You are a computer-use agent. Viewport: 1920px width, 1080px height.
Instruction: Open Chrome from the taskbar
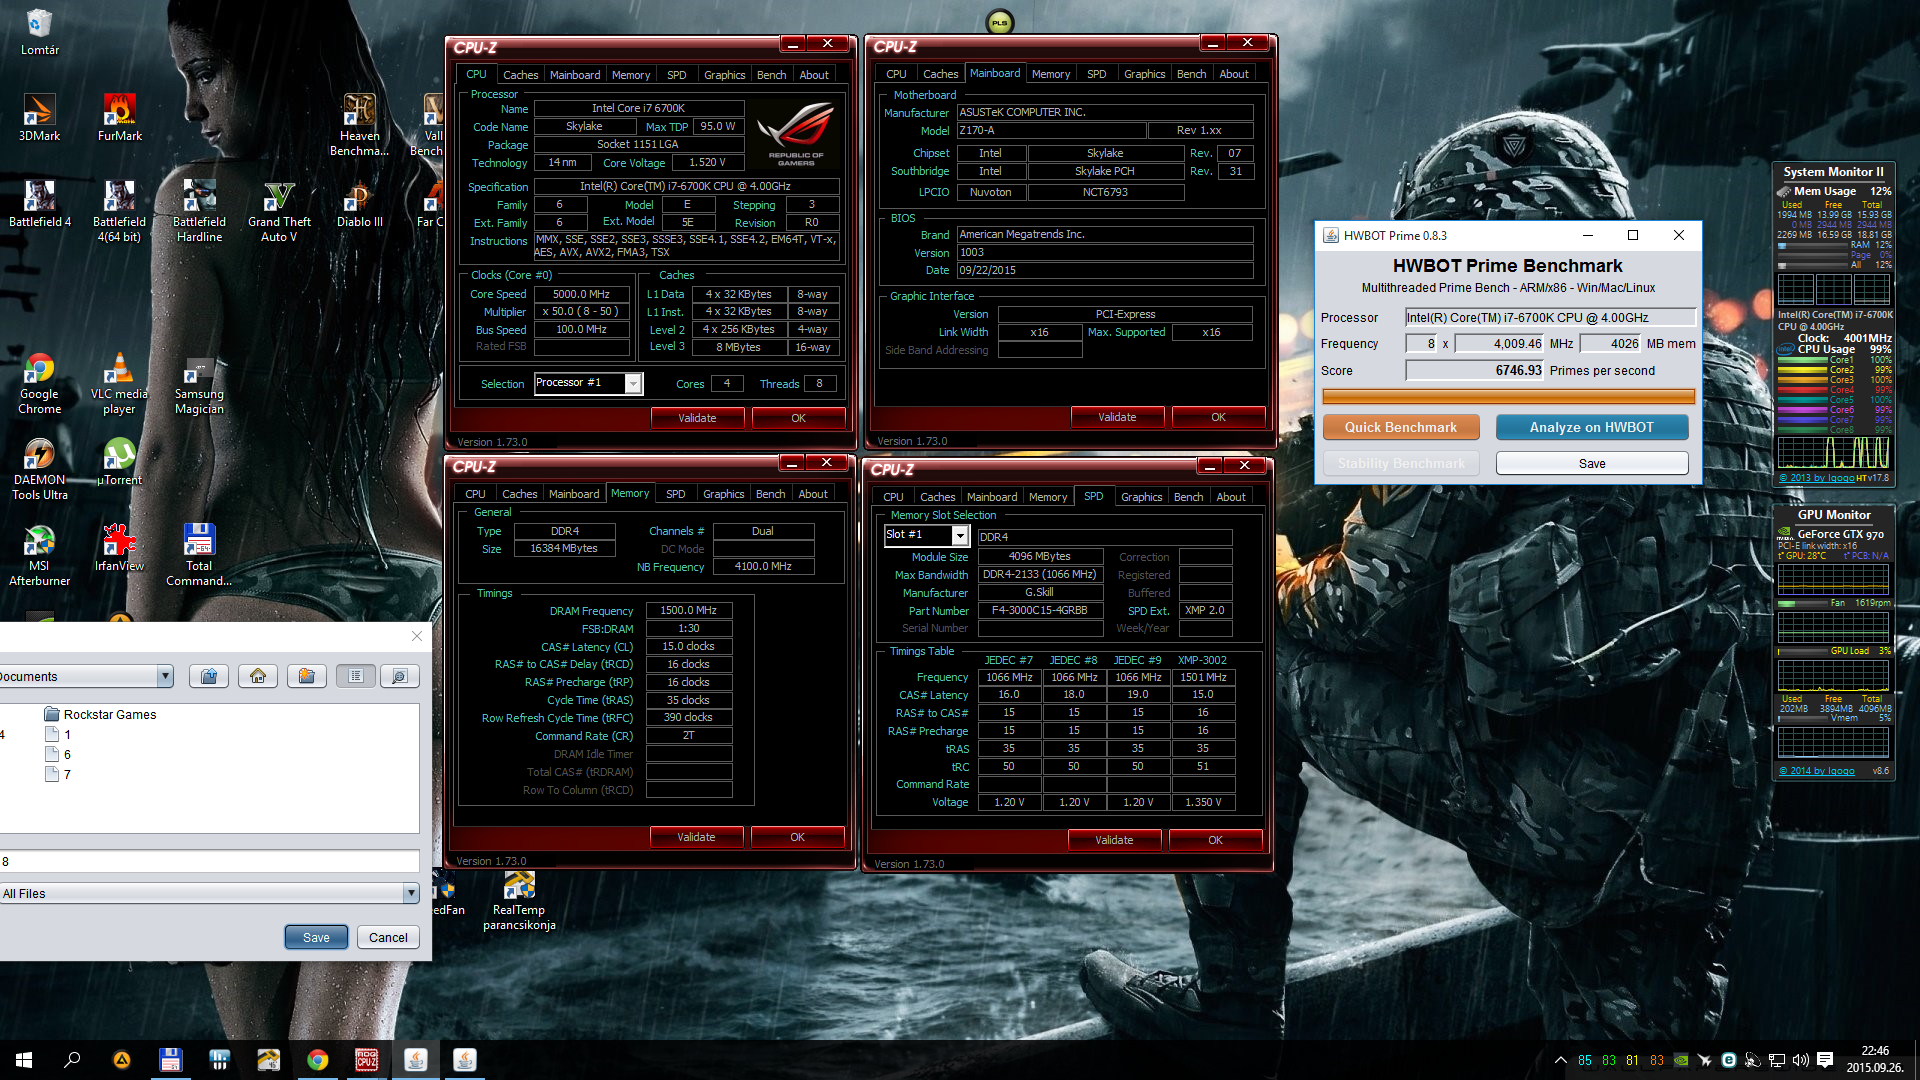(317, 1060)
